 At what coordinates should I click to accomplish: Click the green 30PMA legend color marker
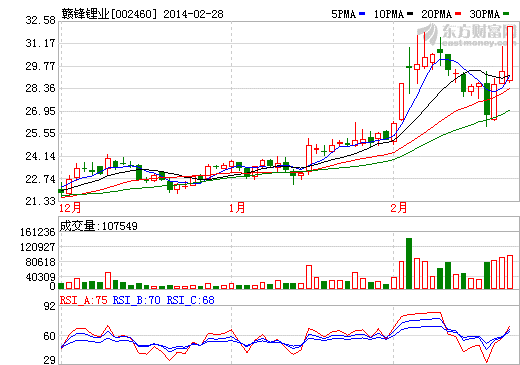tap(506, 14)
